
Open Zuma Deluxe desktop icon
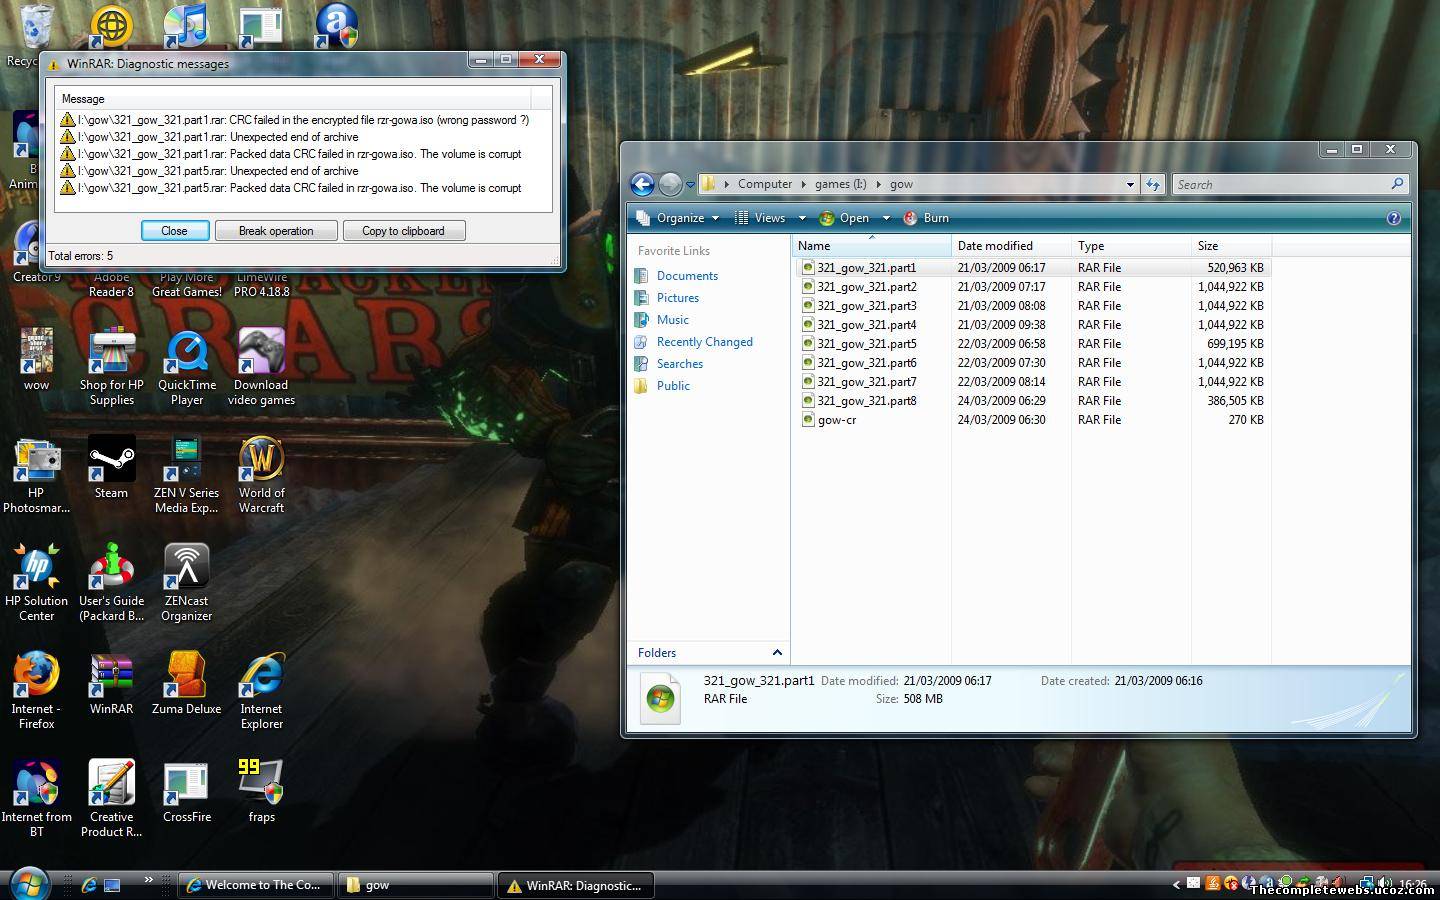point(186,684)
